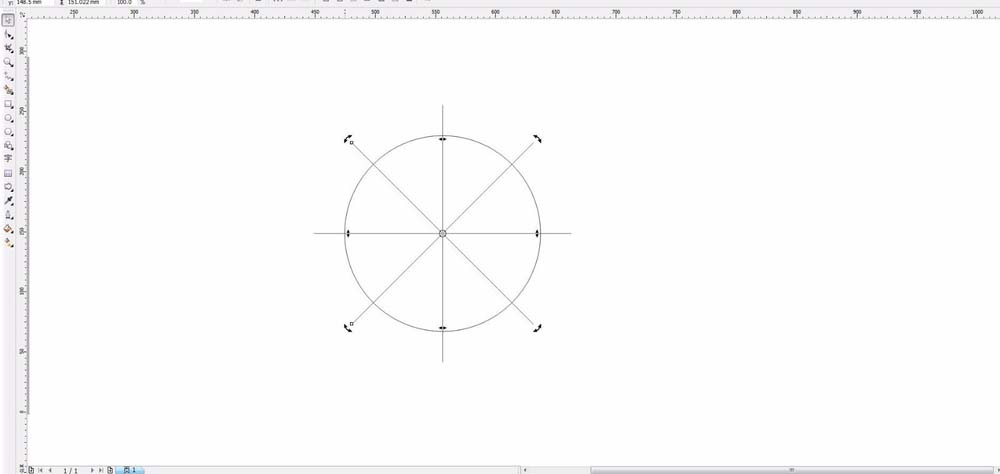Select the Smart Fill tool

click(x=8, y=90)
